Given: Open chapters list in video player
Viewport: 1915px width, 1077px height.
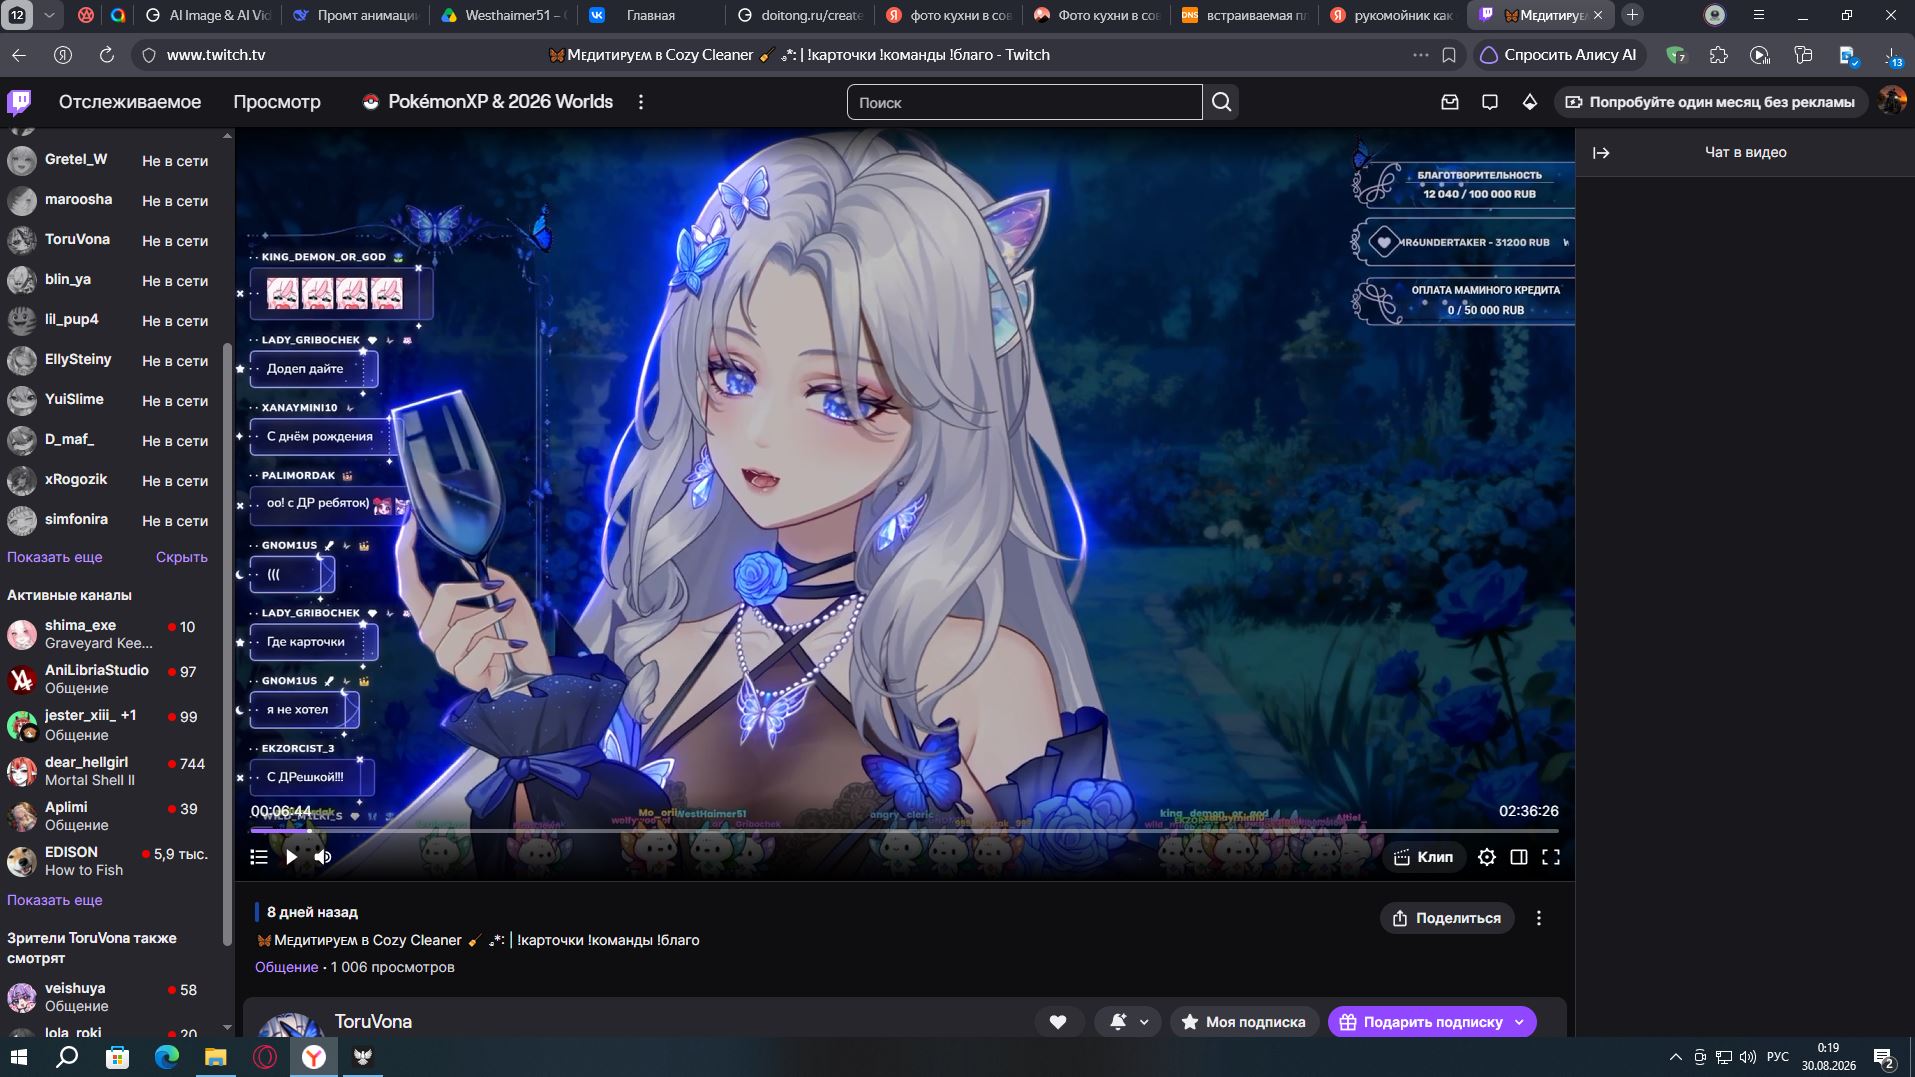Looking at the screenshot, I should [x=259, y=857].
